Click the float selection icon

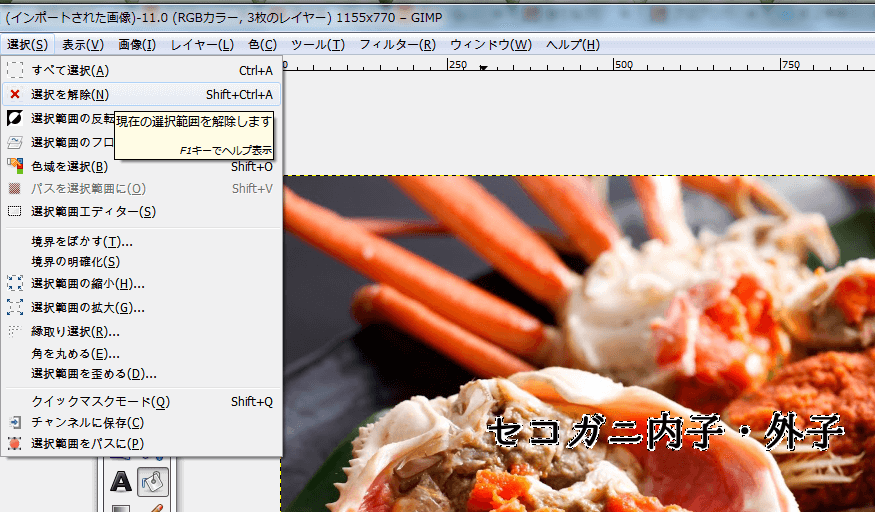[x=15, y=142]
